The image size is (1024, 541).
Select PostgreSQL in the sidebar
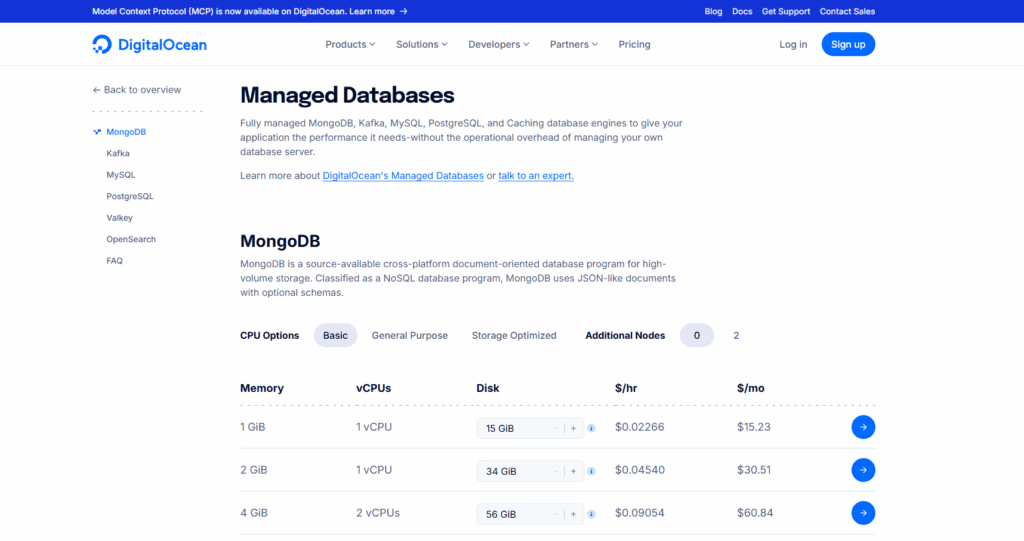[130, 197]
